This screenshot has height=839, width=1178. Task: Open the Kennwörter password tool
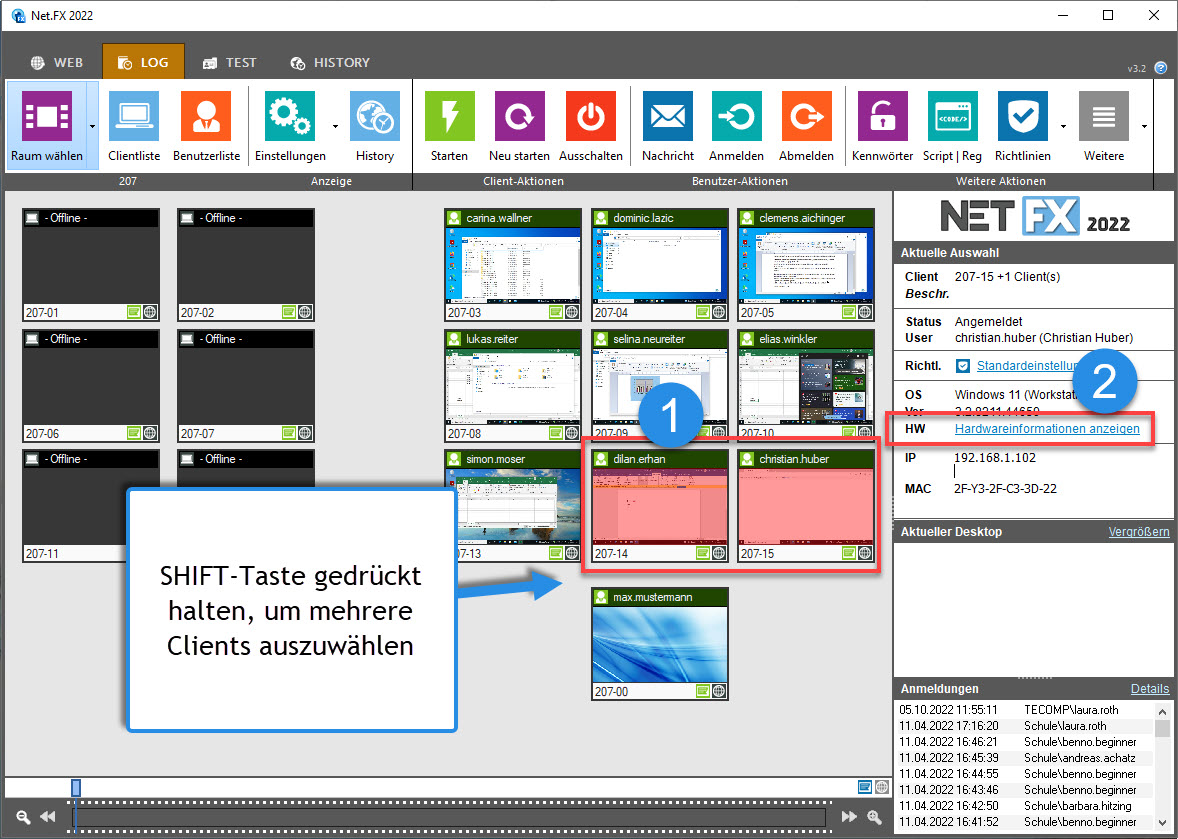(882, 125)
